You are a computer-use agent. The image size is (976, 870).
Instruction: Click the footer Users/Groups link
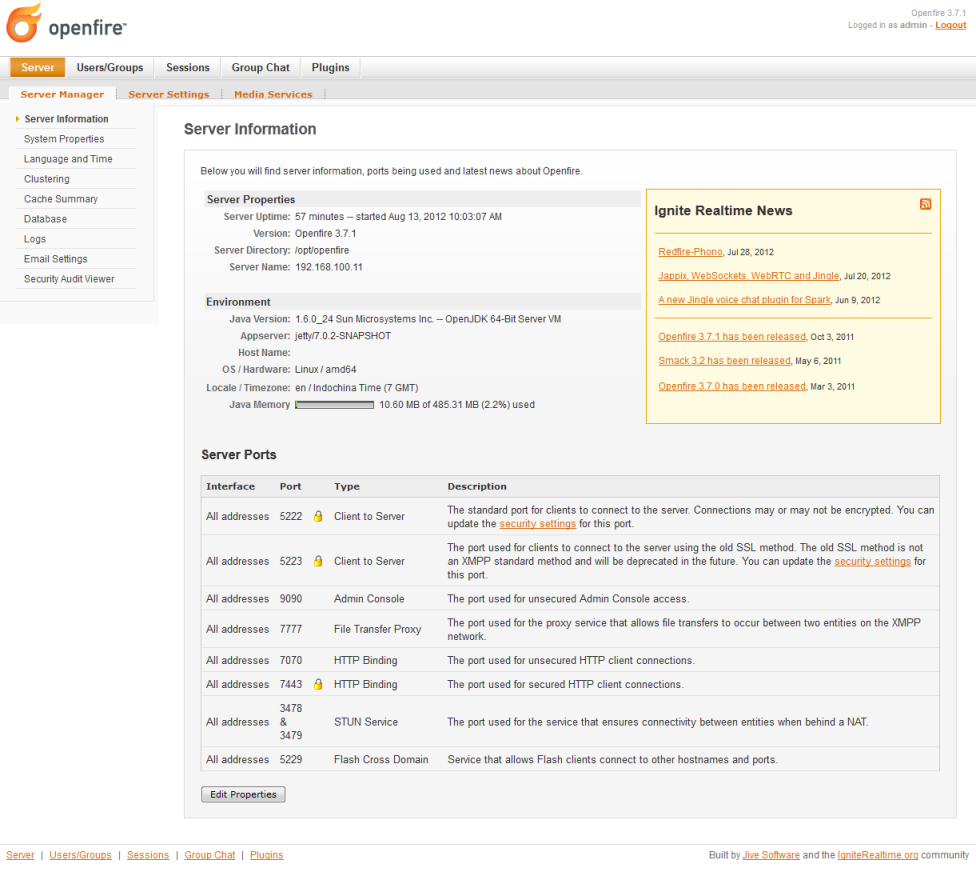pos(80,854)
